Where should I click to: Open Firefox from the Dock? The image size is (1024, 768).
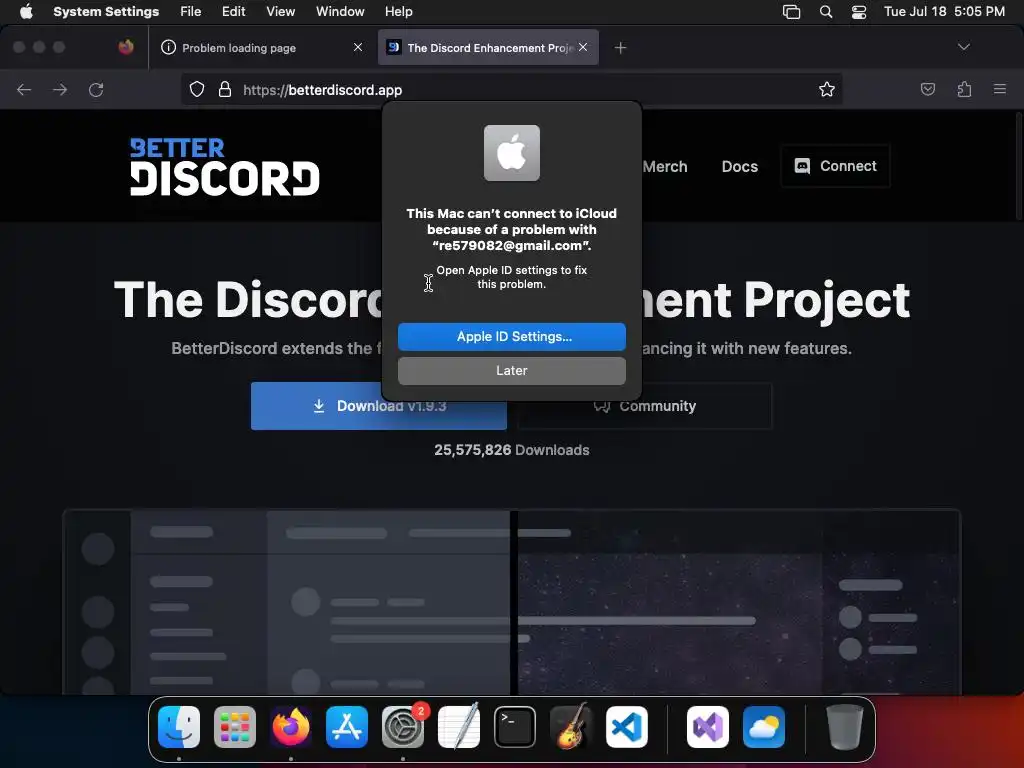coord(291,726)
